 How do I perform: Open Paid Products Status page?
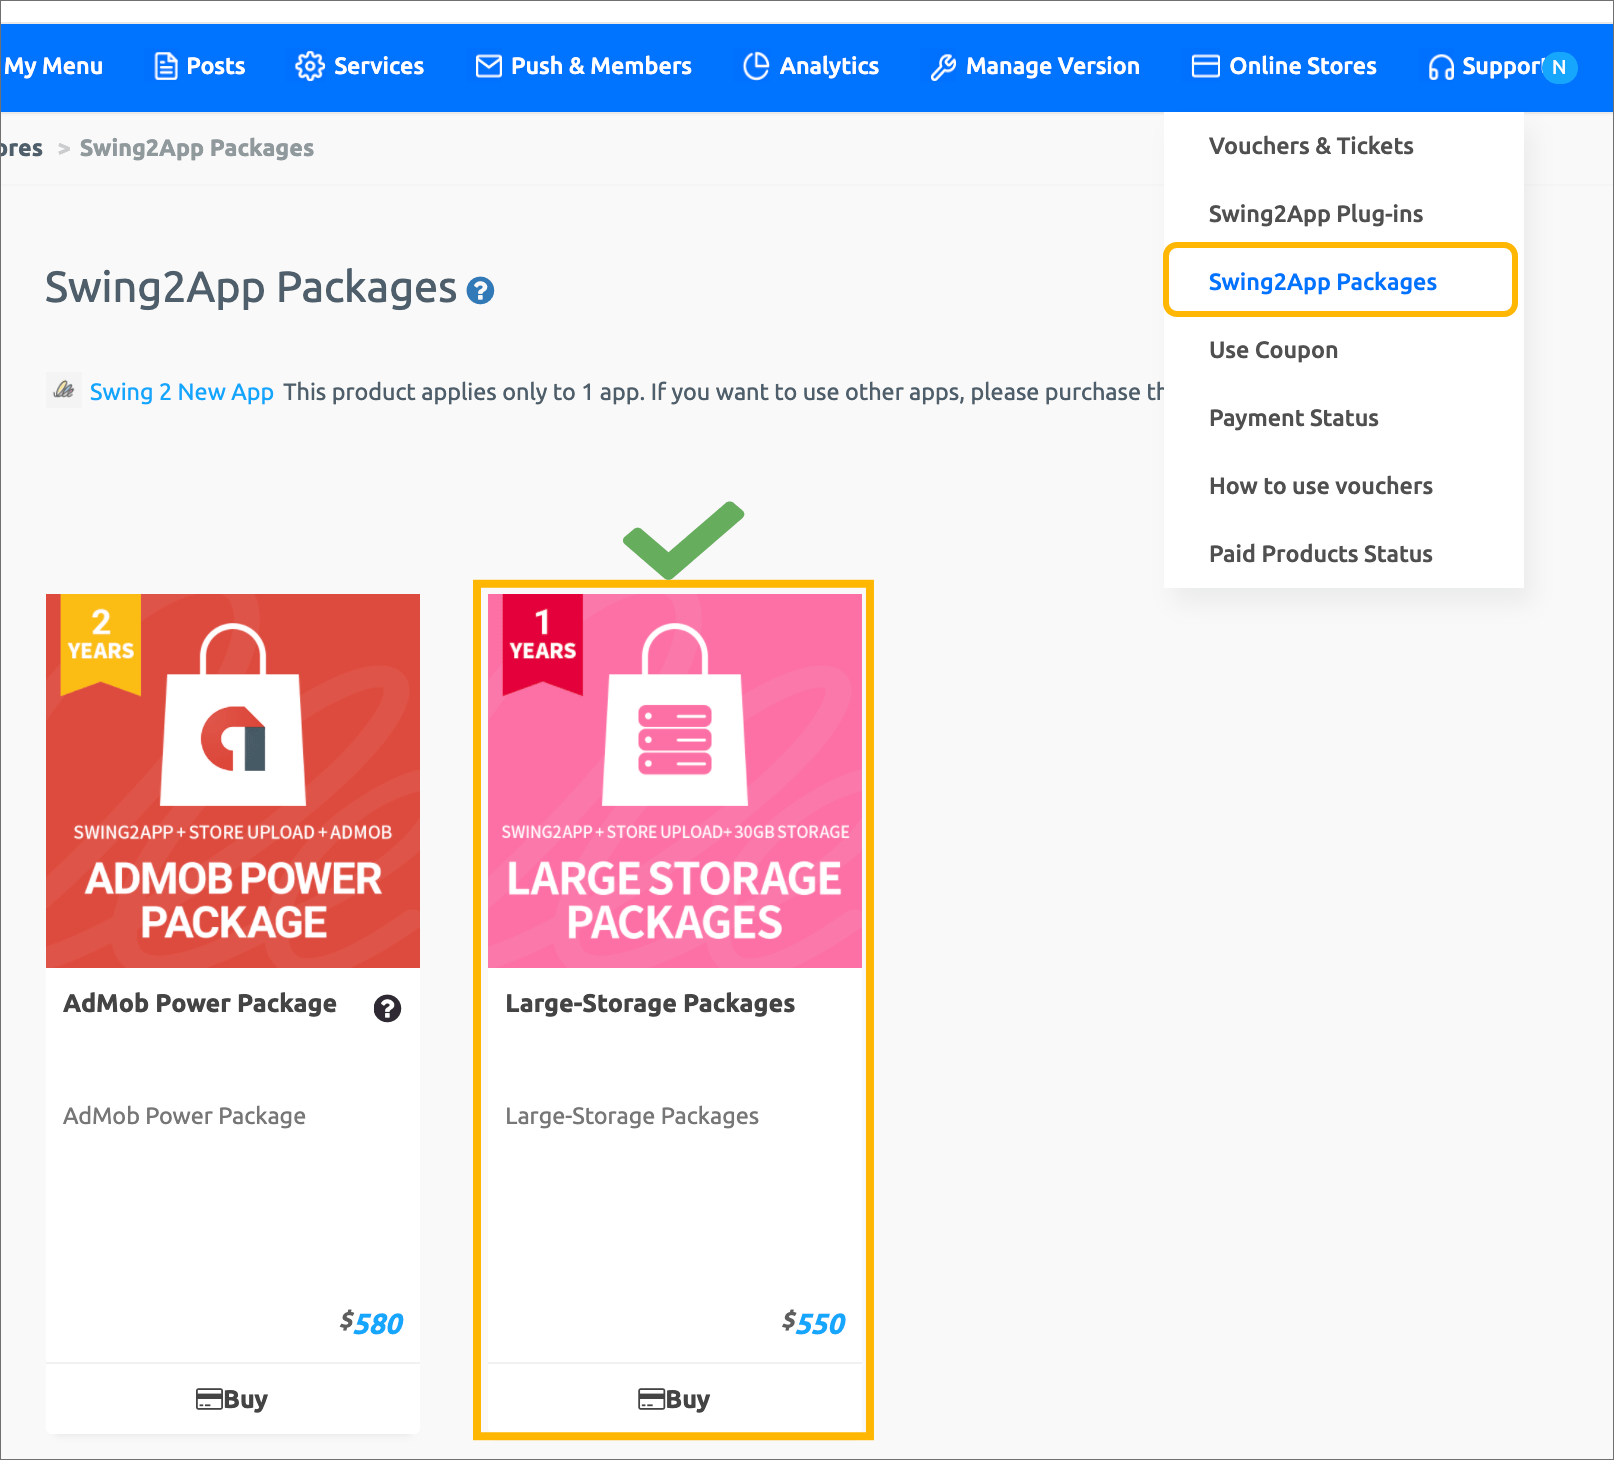click(x=1320, y=554)
